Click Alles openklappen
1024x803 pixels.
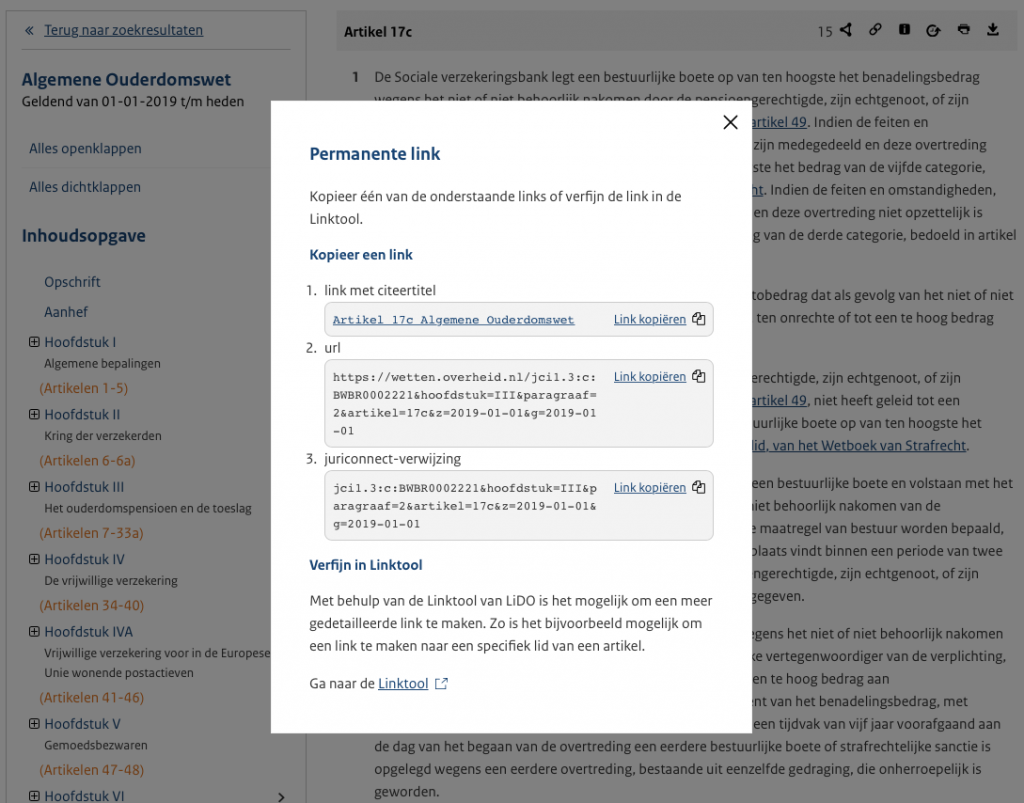click(x=85, y=149)
